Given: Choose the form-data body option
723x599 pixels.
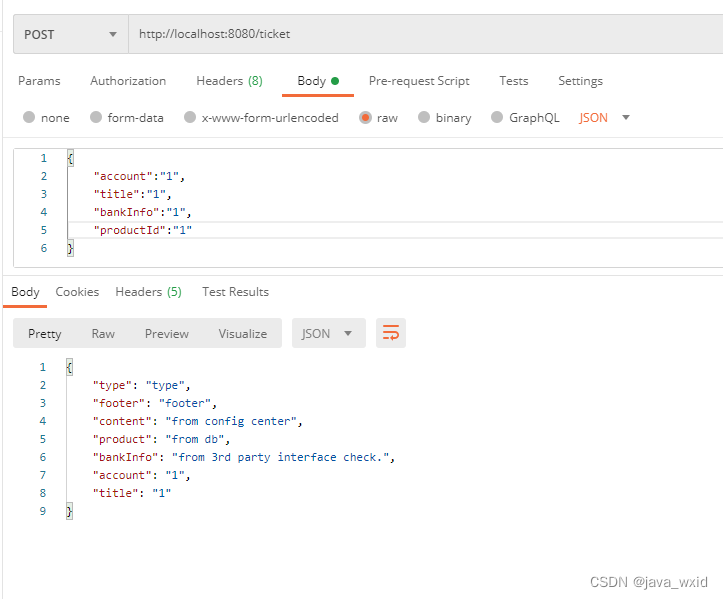Looking at the screenshot, I should click(x=127, y=118).
